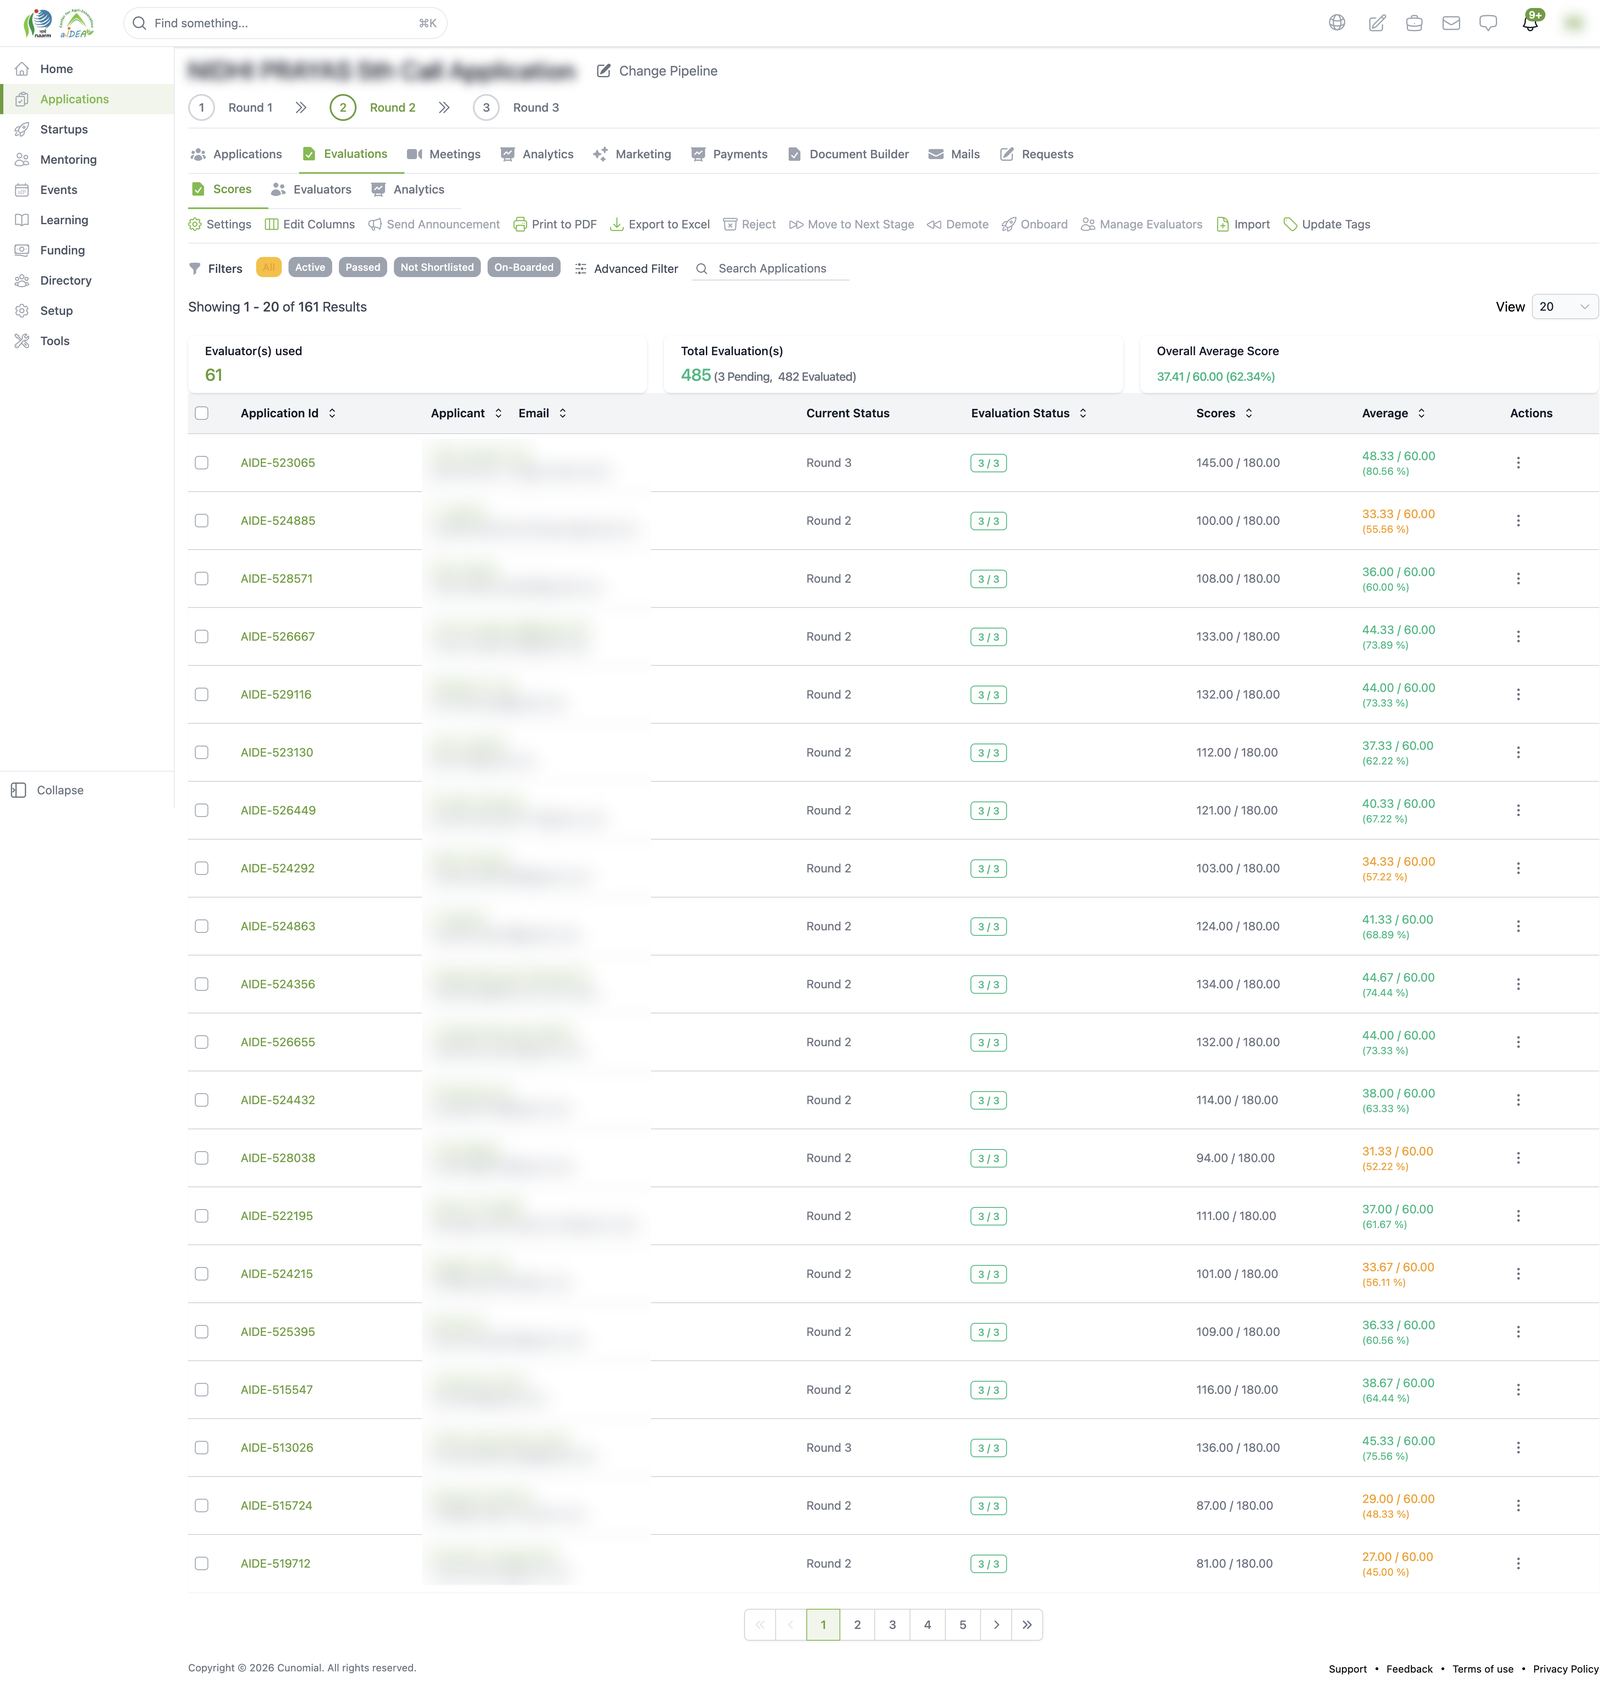The width and height of the screenshot is (1600, 1681).
Task: Click the briefcase icon in header
Action: [x=1414, y=23]
